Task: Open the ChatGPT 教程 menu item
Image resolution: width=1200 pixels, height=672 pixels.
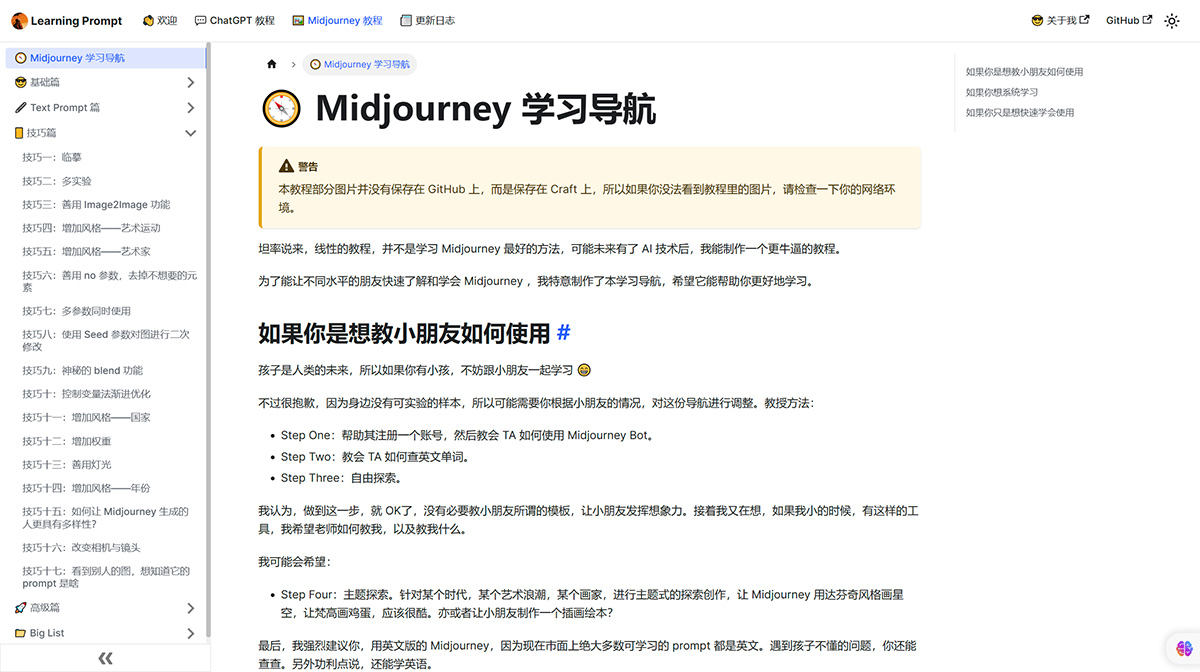Action: 234,19
